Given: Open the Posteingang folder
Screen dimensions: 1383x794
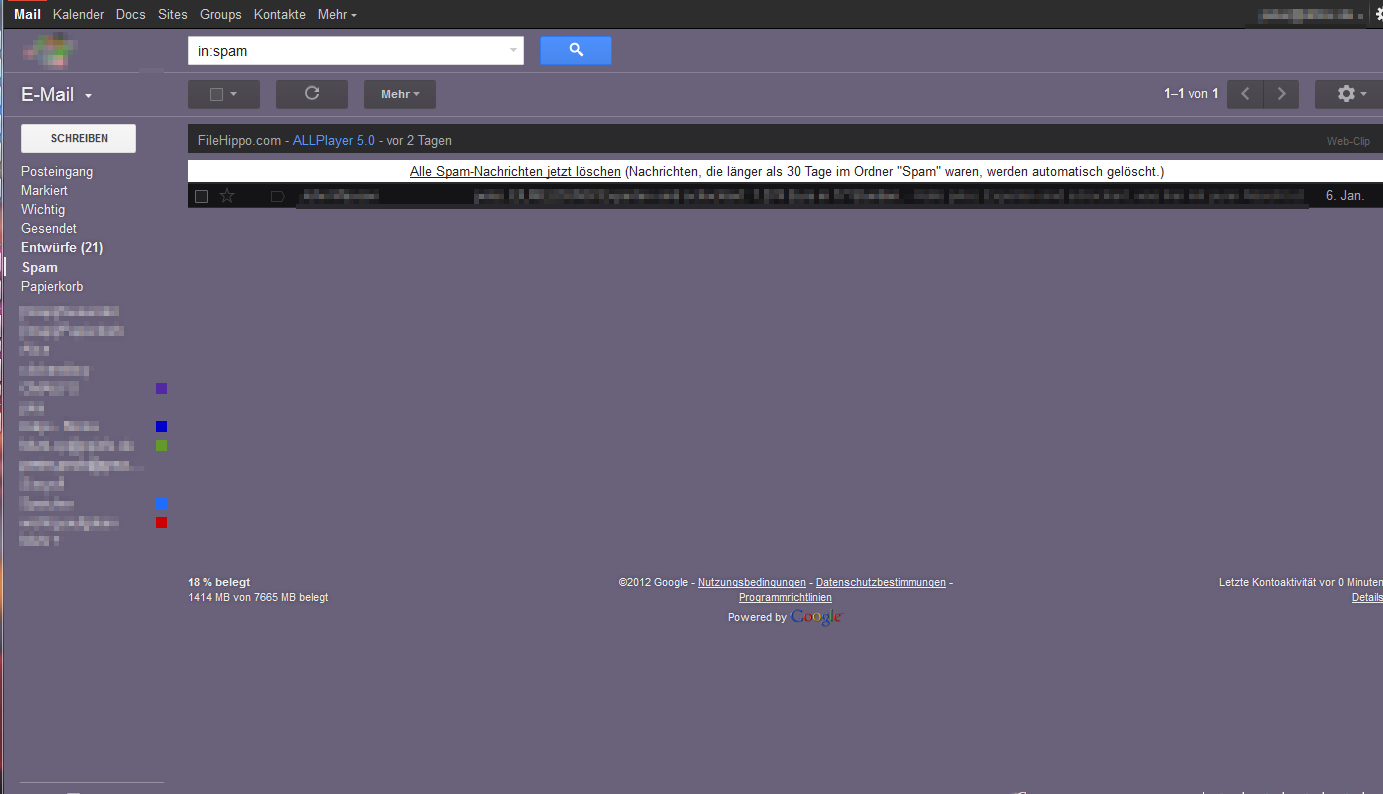Looking at the screenshot, I should coord(57,172).
